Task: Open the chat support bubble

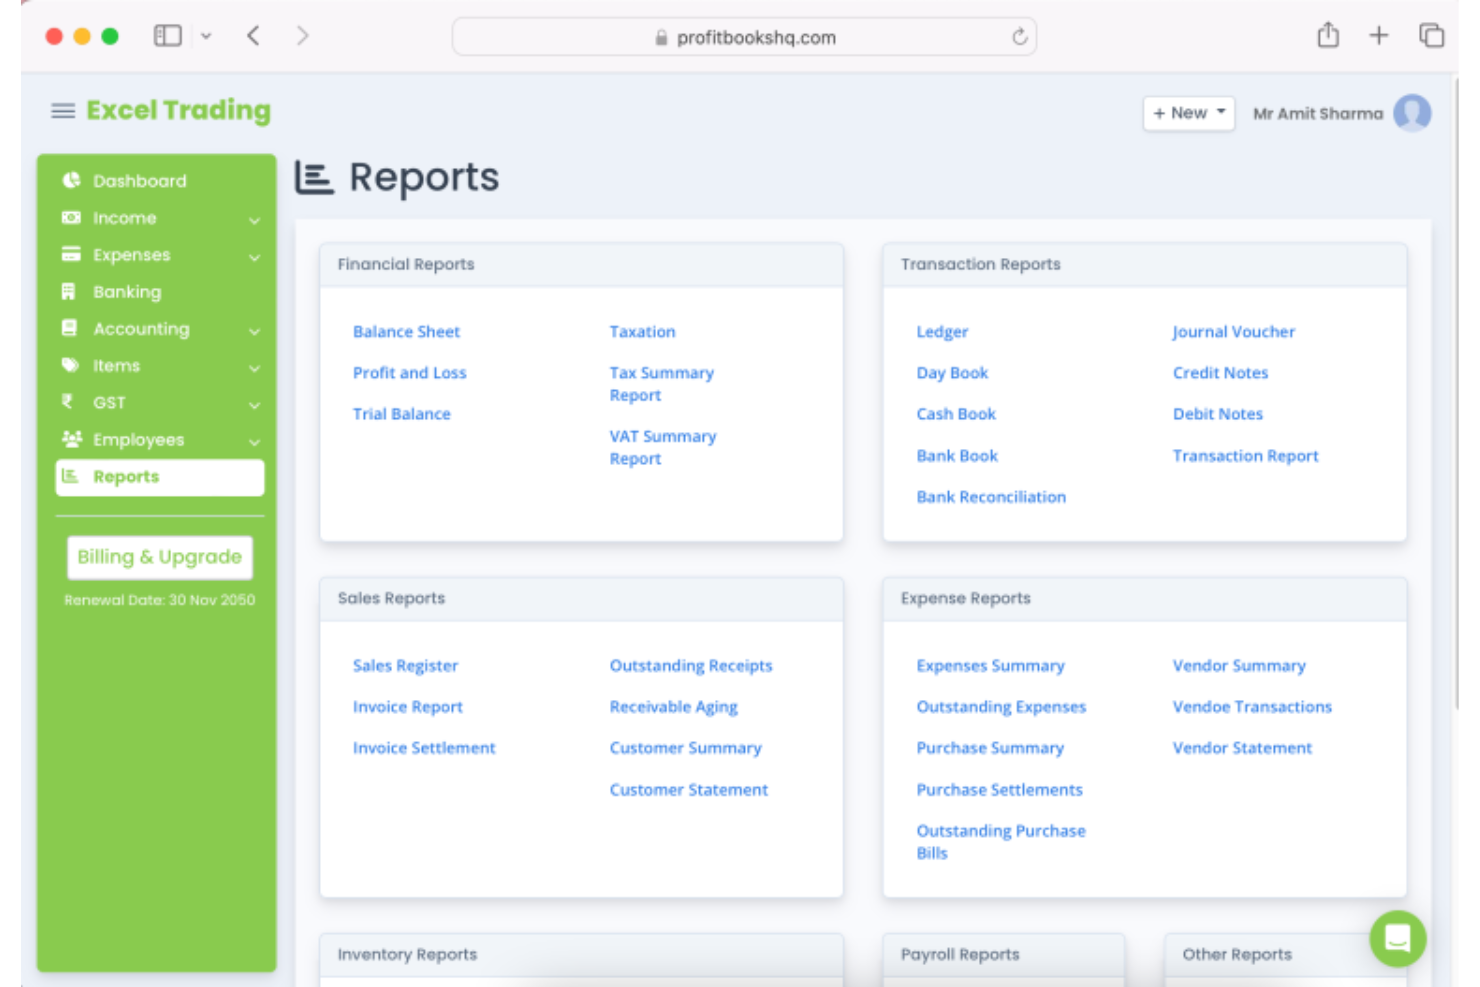Action: (x=1397, y=938)
